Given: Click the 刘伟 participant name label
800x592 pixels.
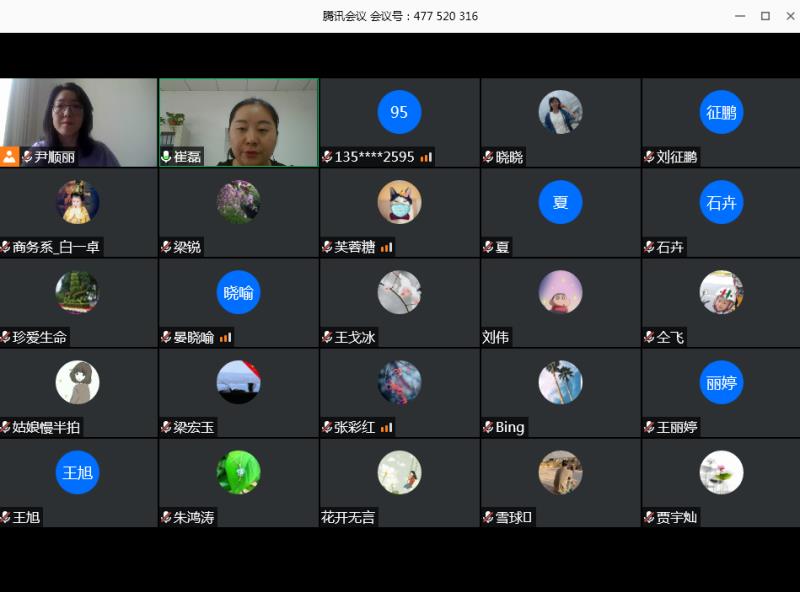Looking at the screenshot, I should (495, 337).
